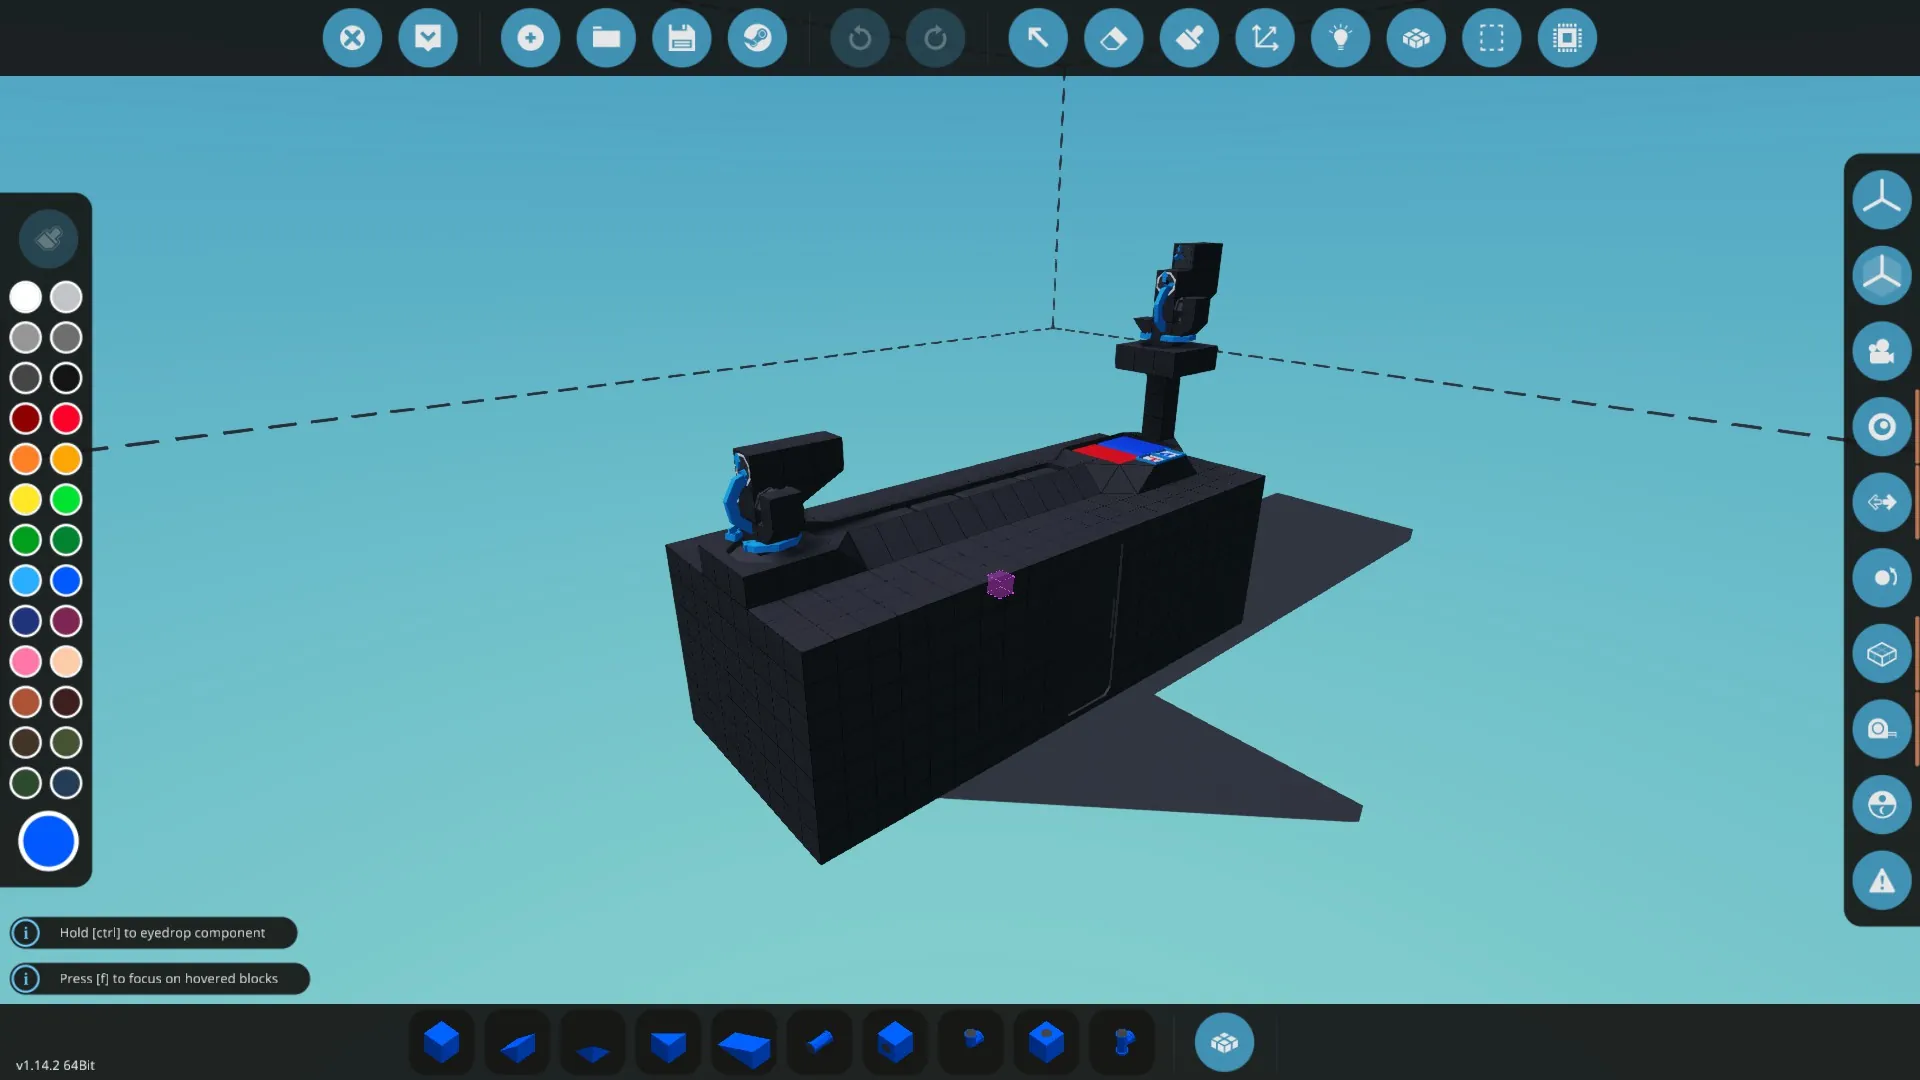Select the wedge block in hotbar
The width and height of the screenshot is (1920, 1080).
click(517, 1045)
